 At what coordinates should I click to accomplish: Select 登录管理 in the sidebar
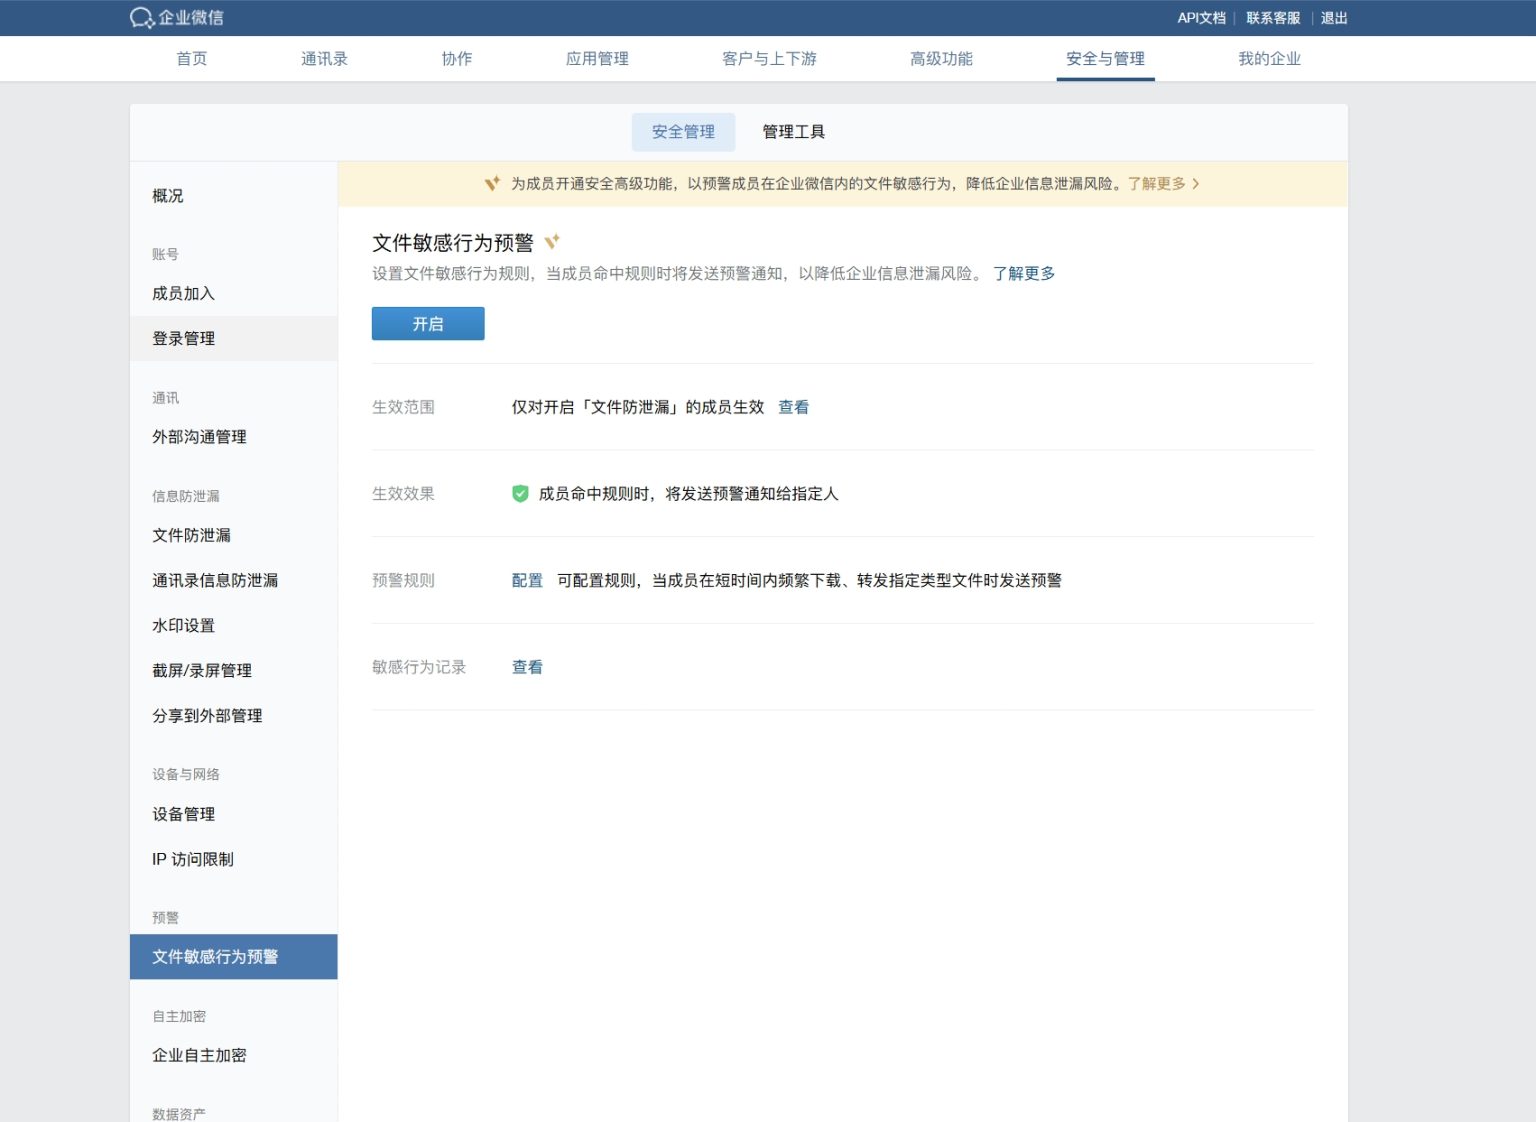click(x=184, y=338)
